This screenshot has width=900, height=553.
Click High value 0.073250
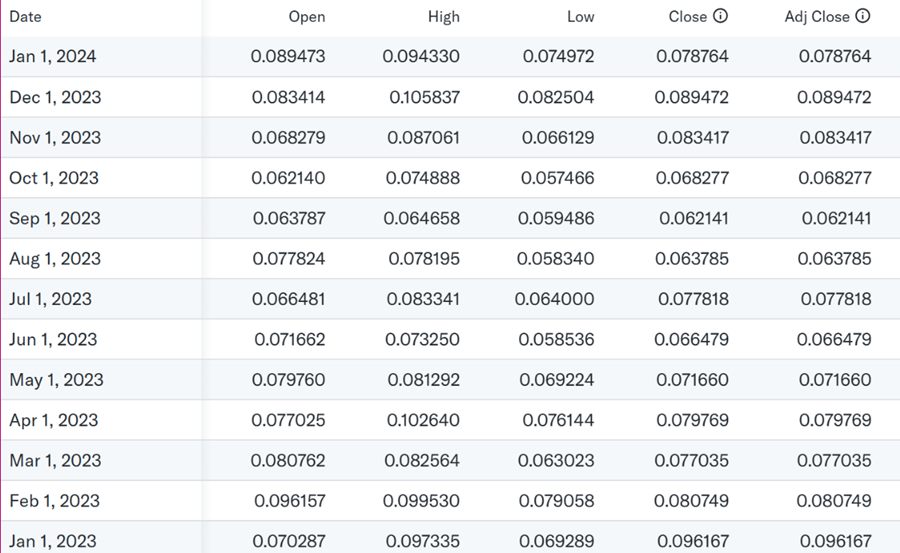(x=422, y=339)
